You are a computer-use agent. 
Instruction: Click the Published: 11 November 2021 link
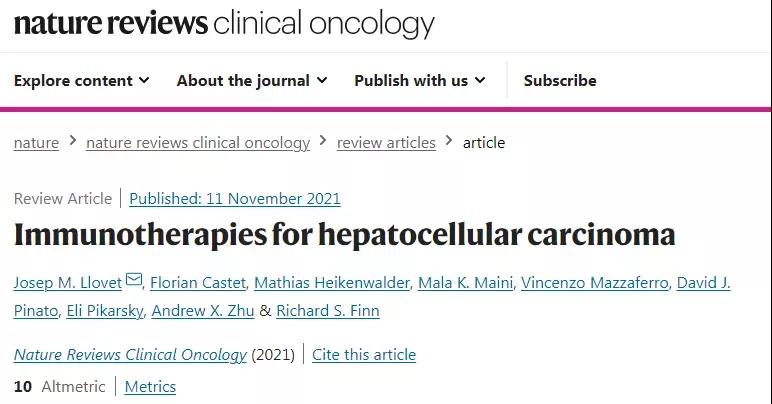point(235,199)
